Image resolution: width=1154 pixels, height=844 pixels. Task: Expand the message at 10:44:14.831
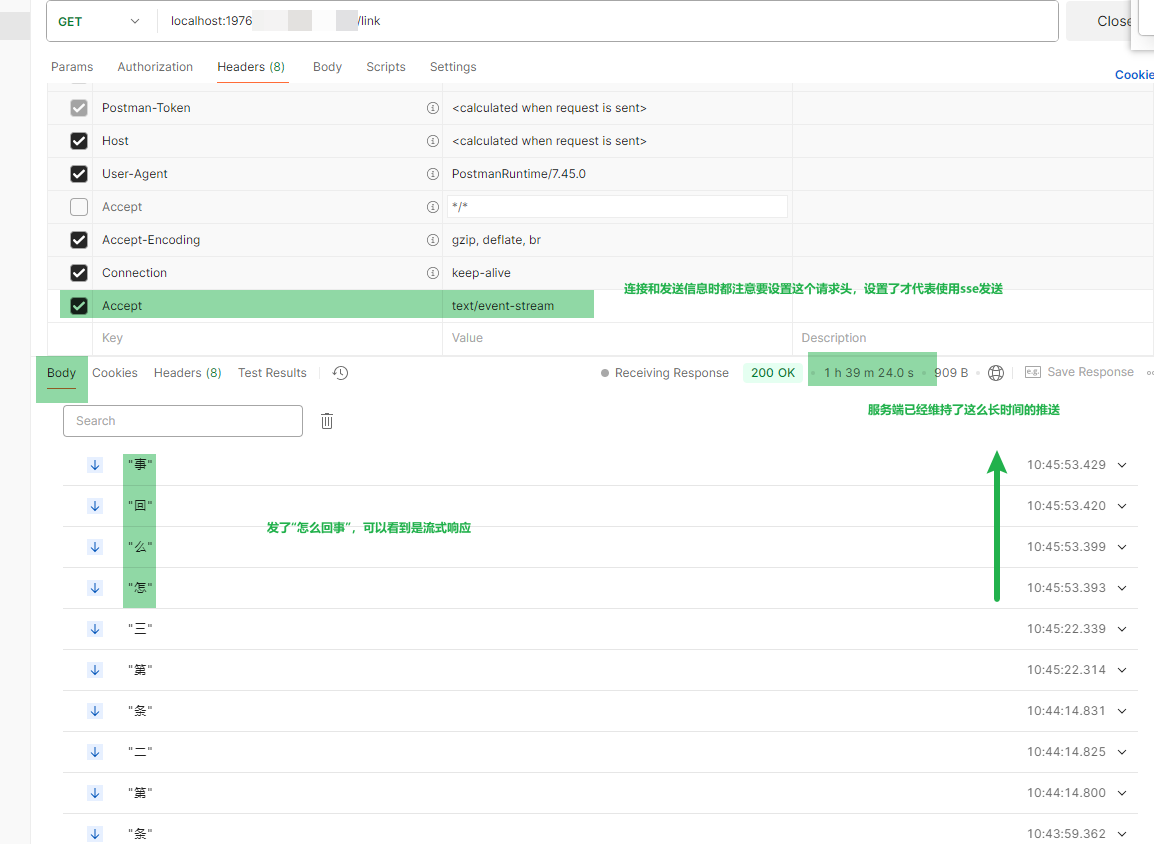[1122, 711]
